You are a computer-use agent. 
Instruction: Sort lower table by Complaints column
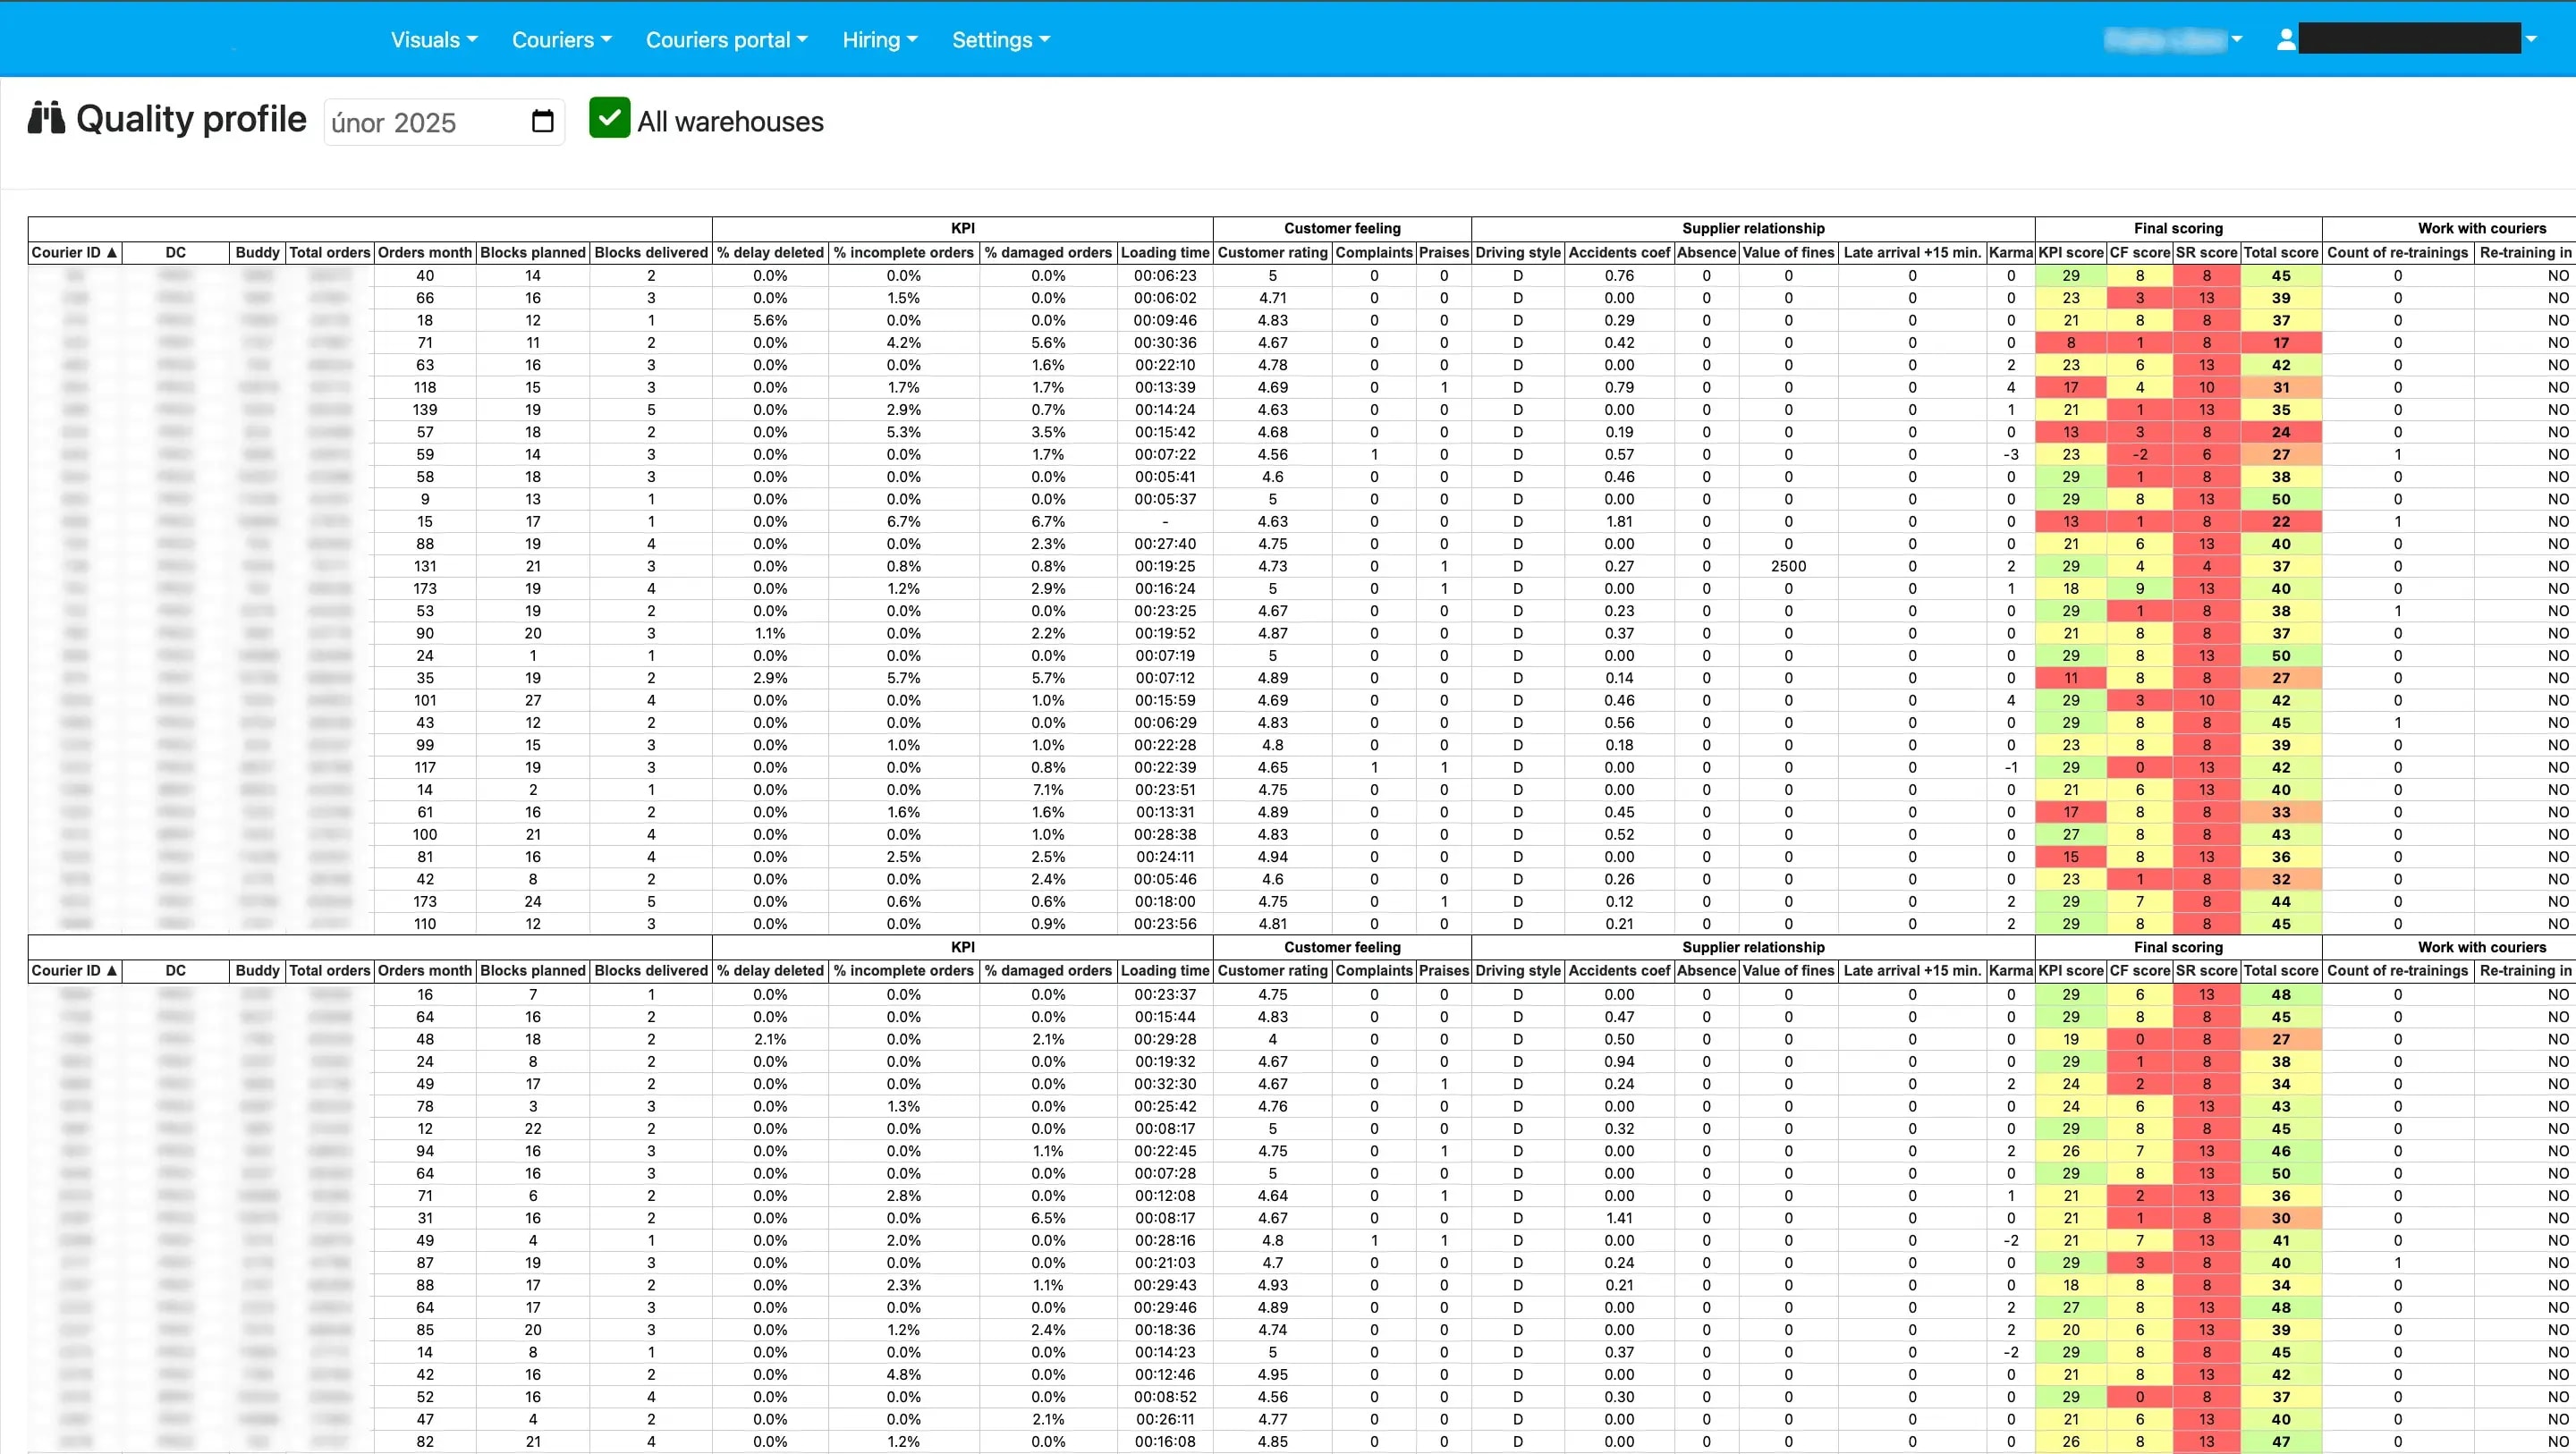[x=1373, y=971]
